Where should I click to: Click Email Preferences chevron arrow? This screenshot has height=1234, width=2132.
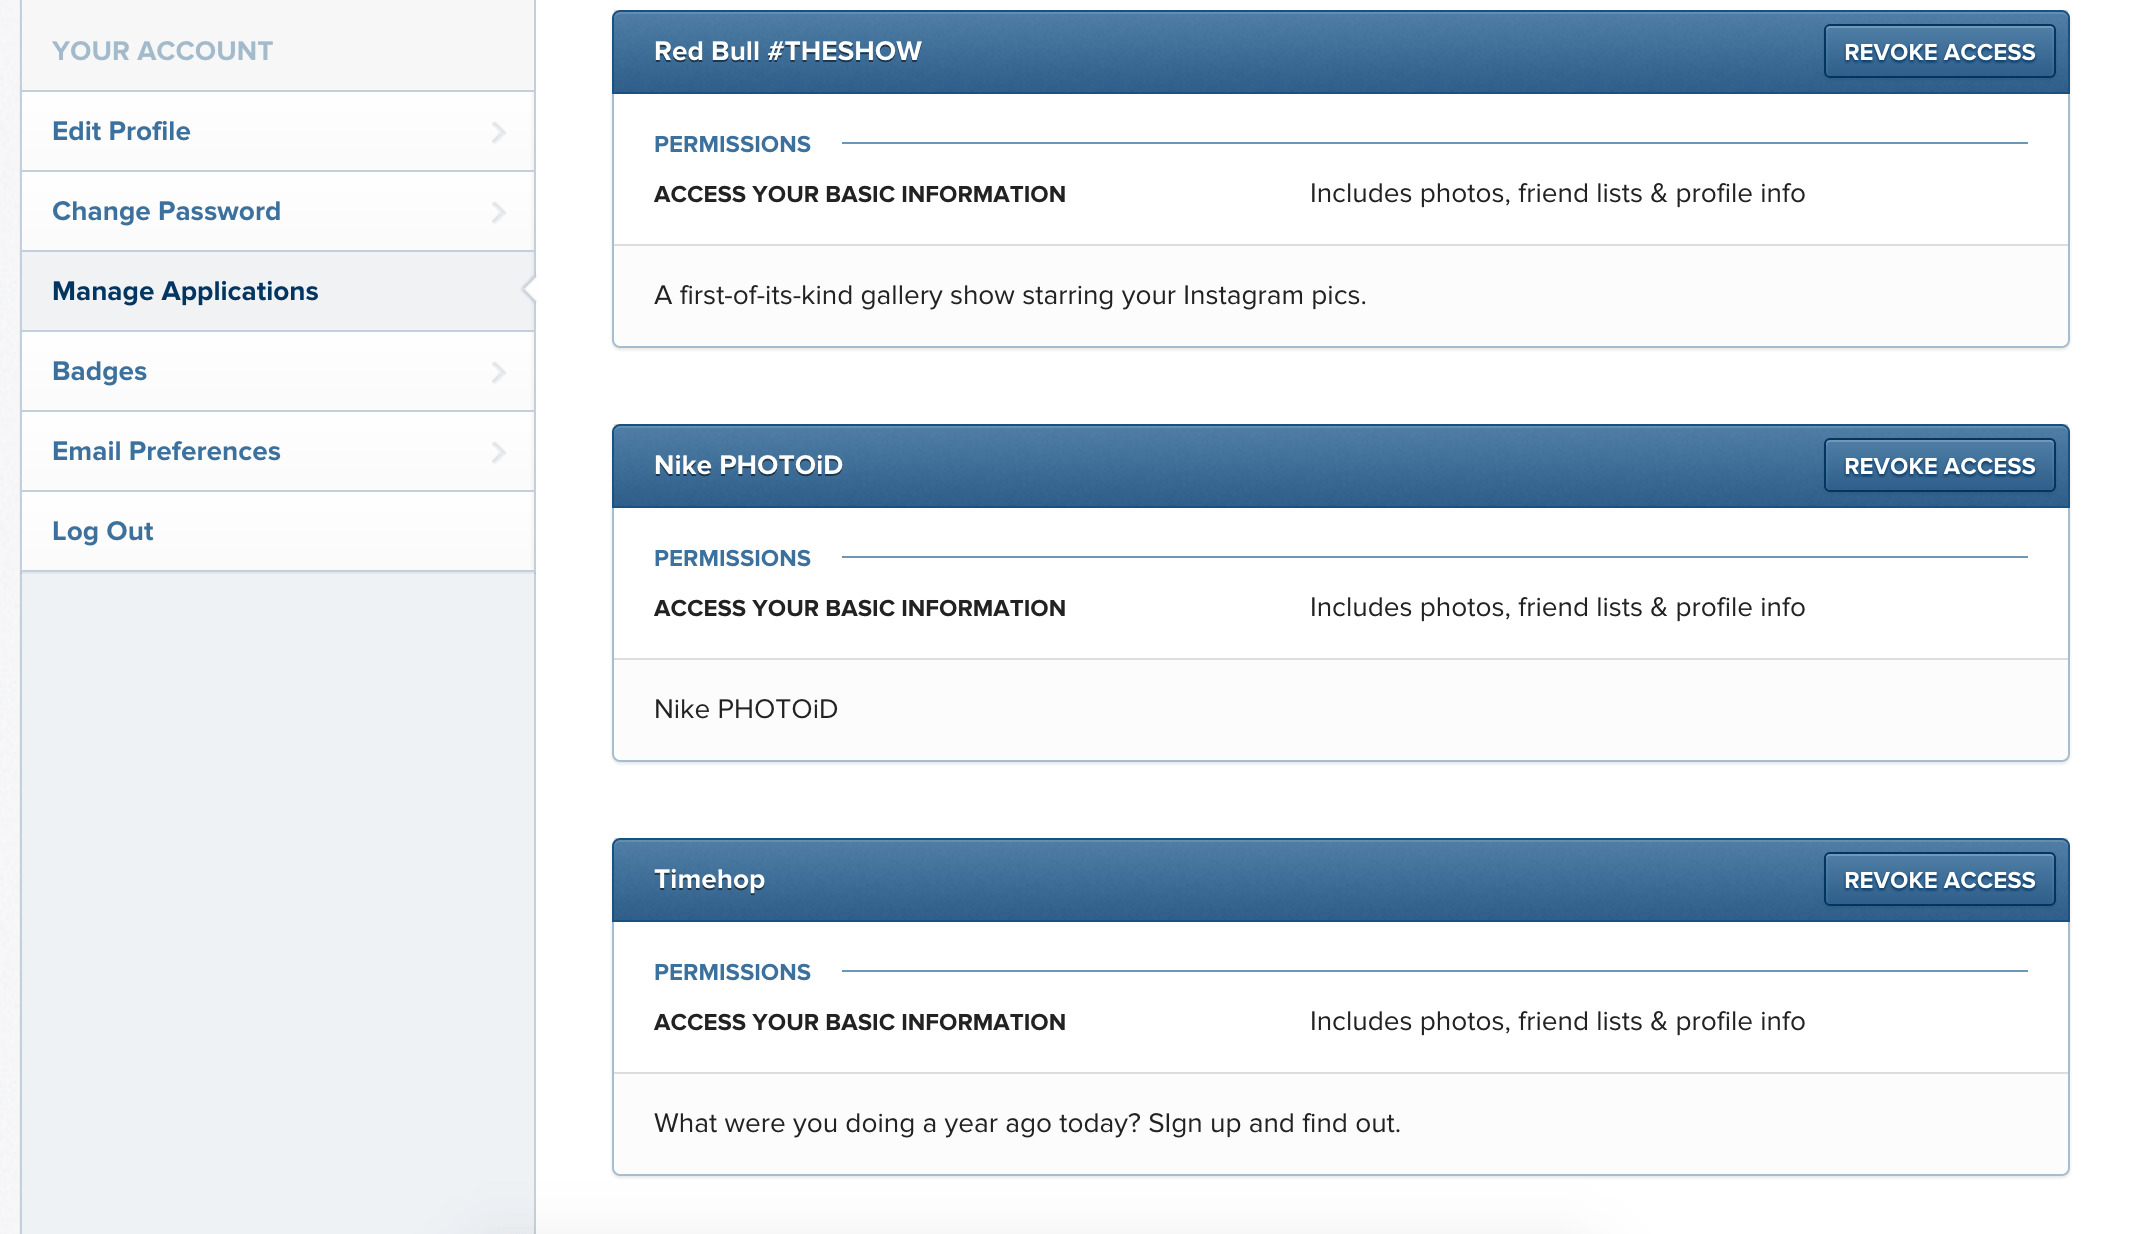498,452
